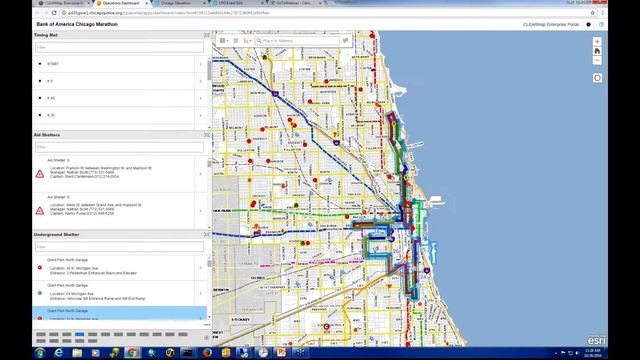Image resolution: width=640 pixels, height=360 pixels.
Task: Expand the second timing mat row arrow
Action: point(200,81)
